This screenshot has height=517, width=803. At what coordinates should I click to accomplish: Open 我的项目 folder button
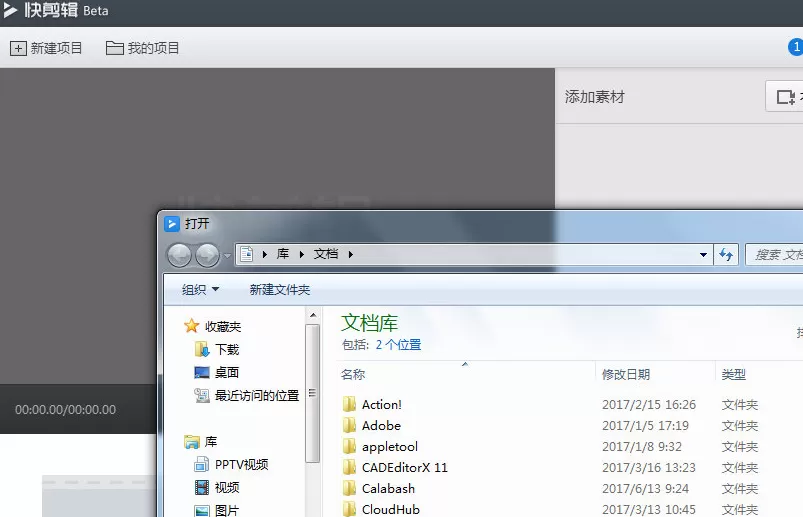[142, 48]
